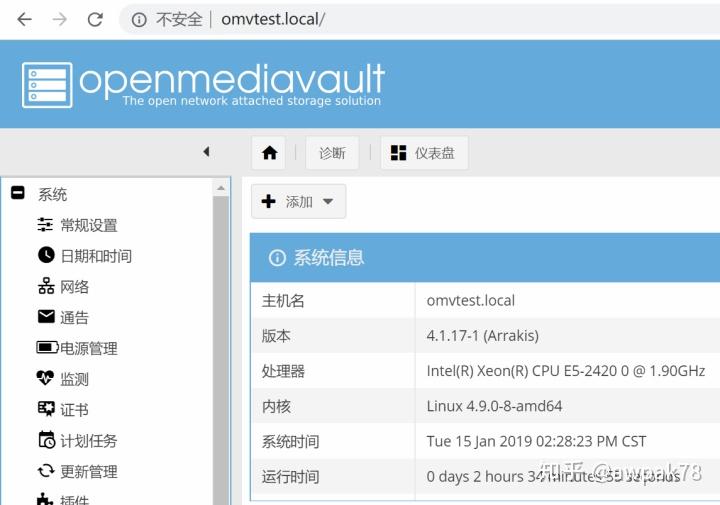Image resolution: width=720 pixels, height=505 pixels.
Task: Click the openmediavault logo
Action: pyautogui.click(x=203, y=84)
